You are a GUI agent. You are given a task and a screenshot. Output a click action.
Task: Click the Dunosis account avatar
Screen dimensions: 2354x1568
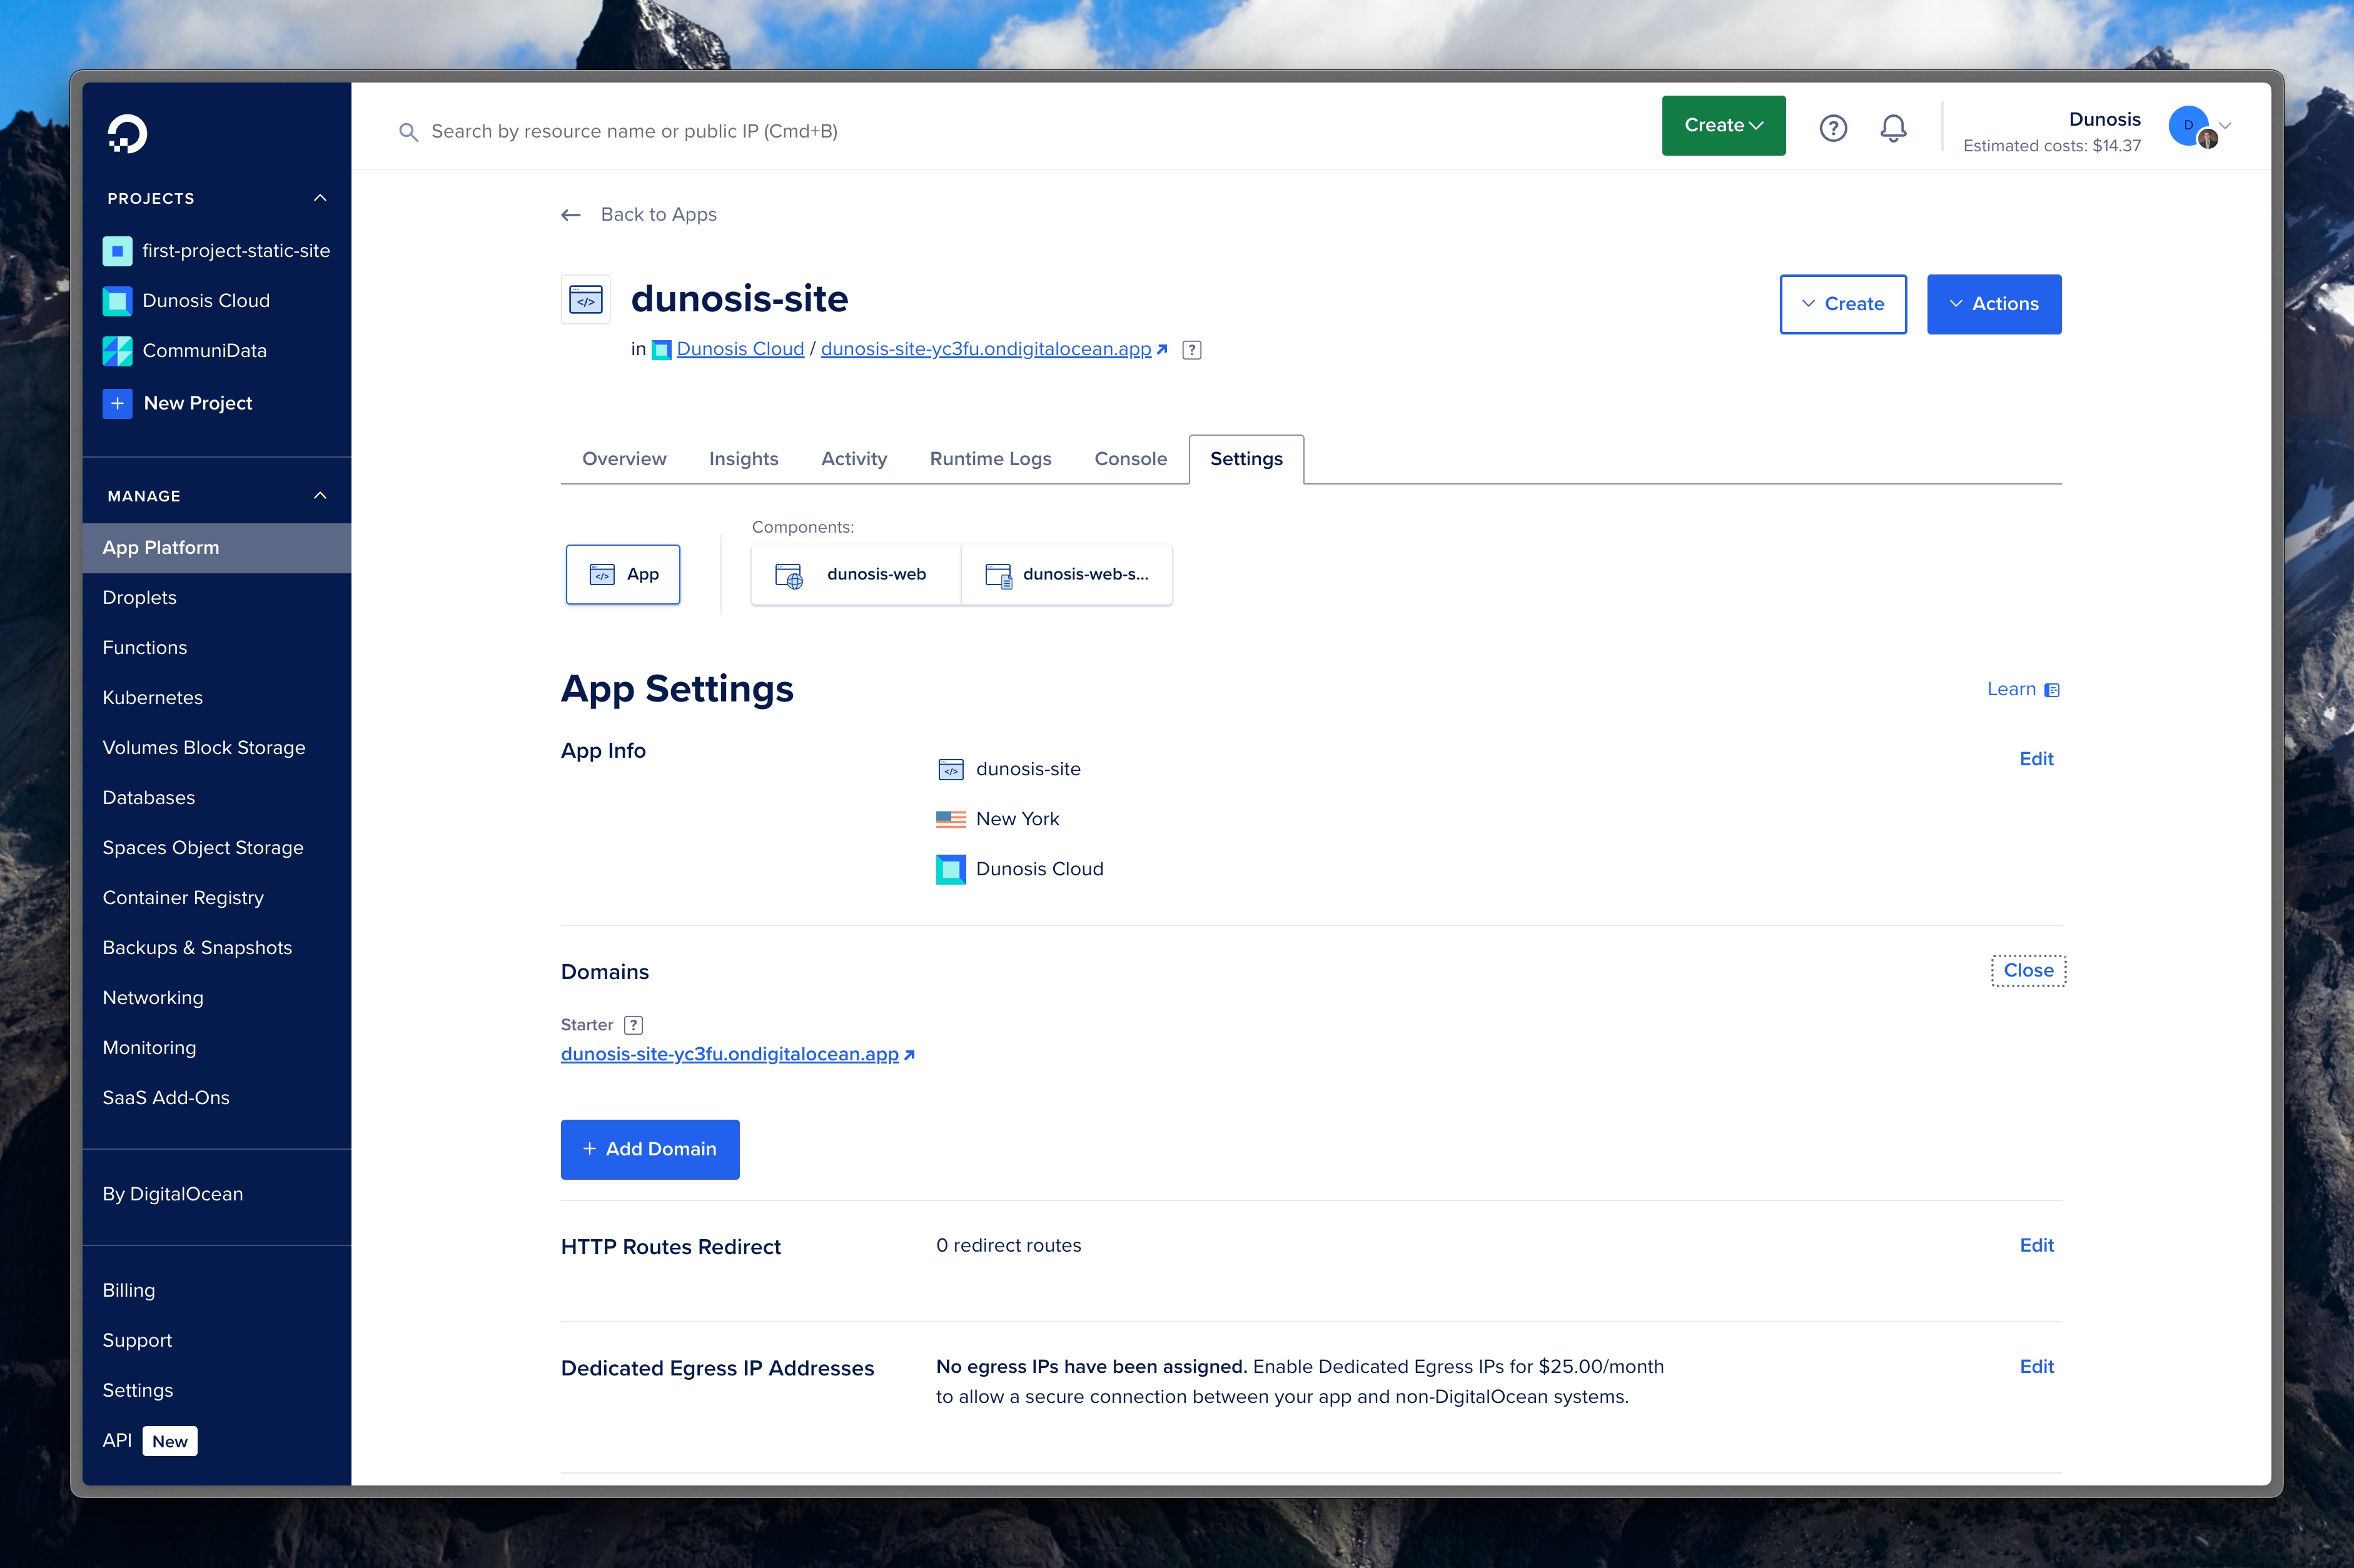point(2190,127)
